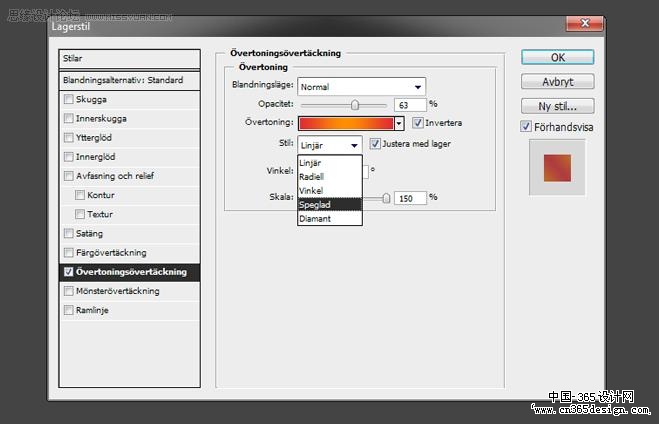Enable the Mönsterövertäckning checkbox
The height and width of the screenshot is (424, 659).
tap(69, 291)
